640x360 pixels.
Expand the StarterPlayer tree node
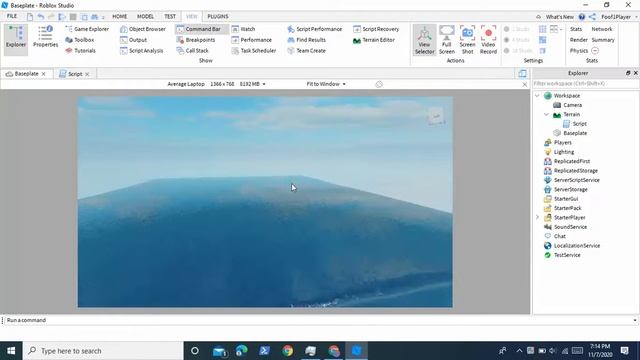[537, 218]
